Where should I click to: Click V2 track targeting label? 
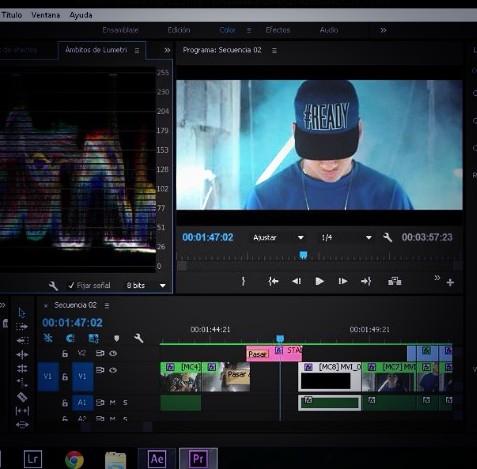(x=82, y=353)
